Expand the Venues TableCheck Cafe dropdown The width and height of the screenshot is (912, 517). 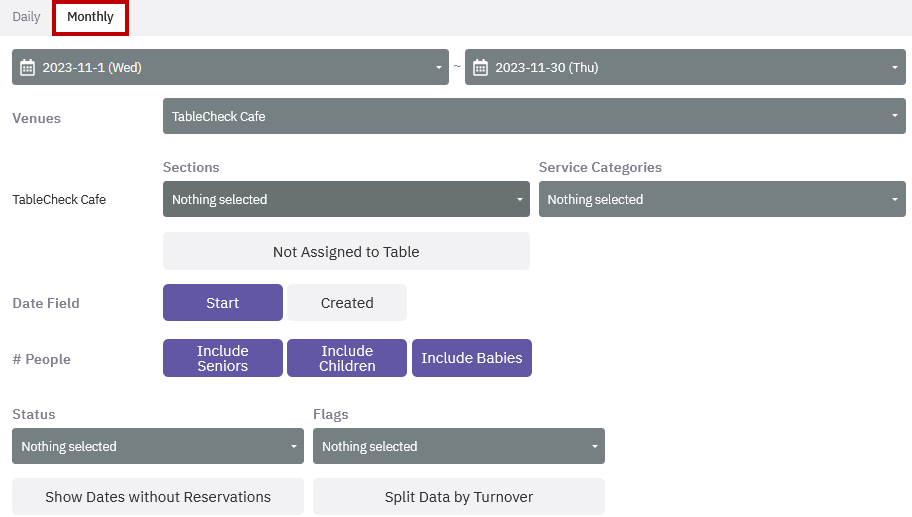[x=534, y=116]
